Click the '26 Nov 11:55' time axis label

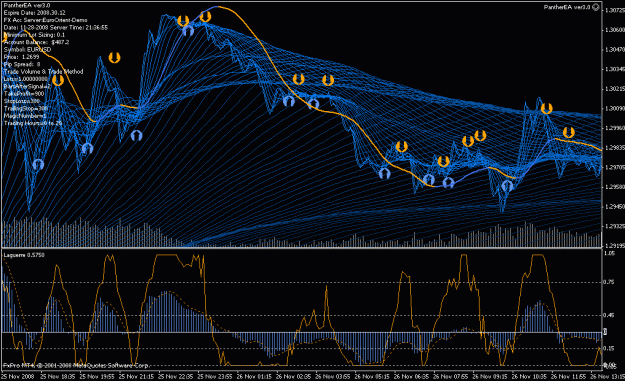[569, 377]
